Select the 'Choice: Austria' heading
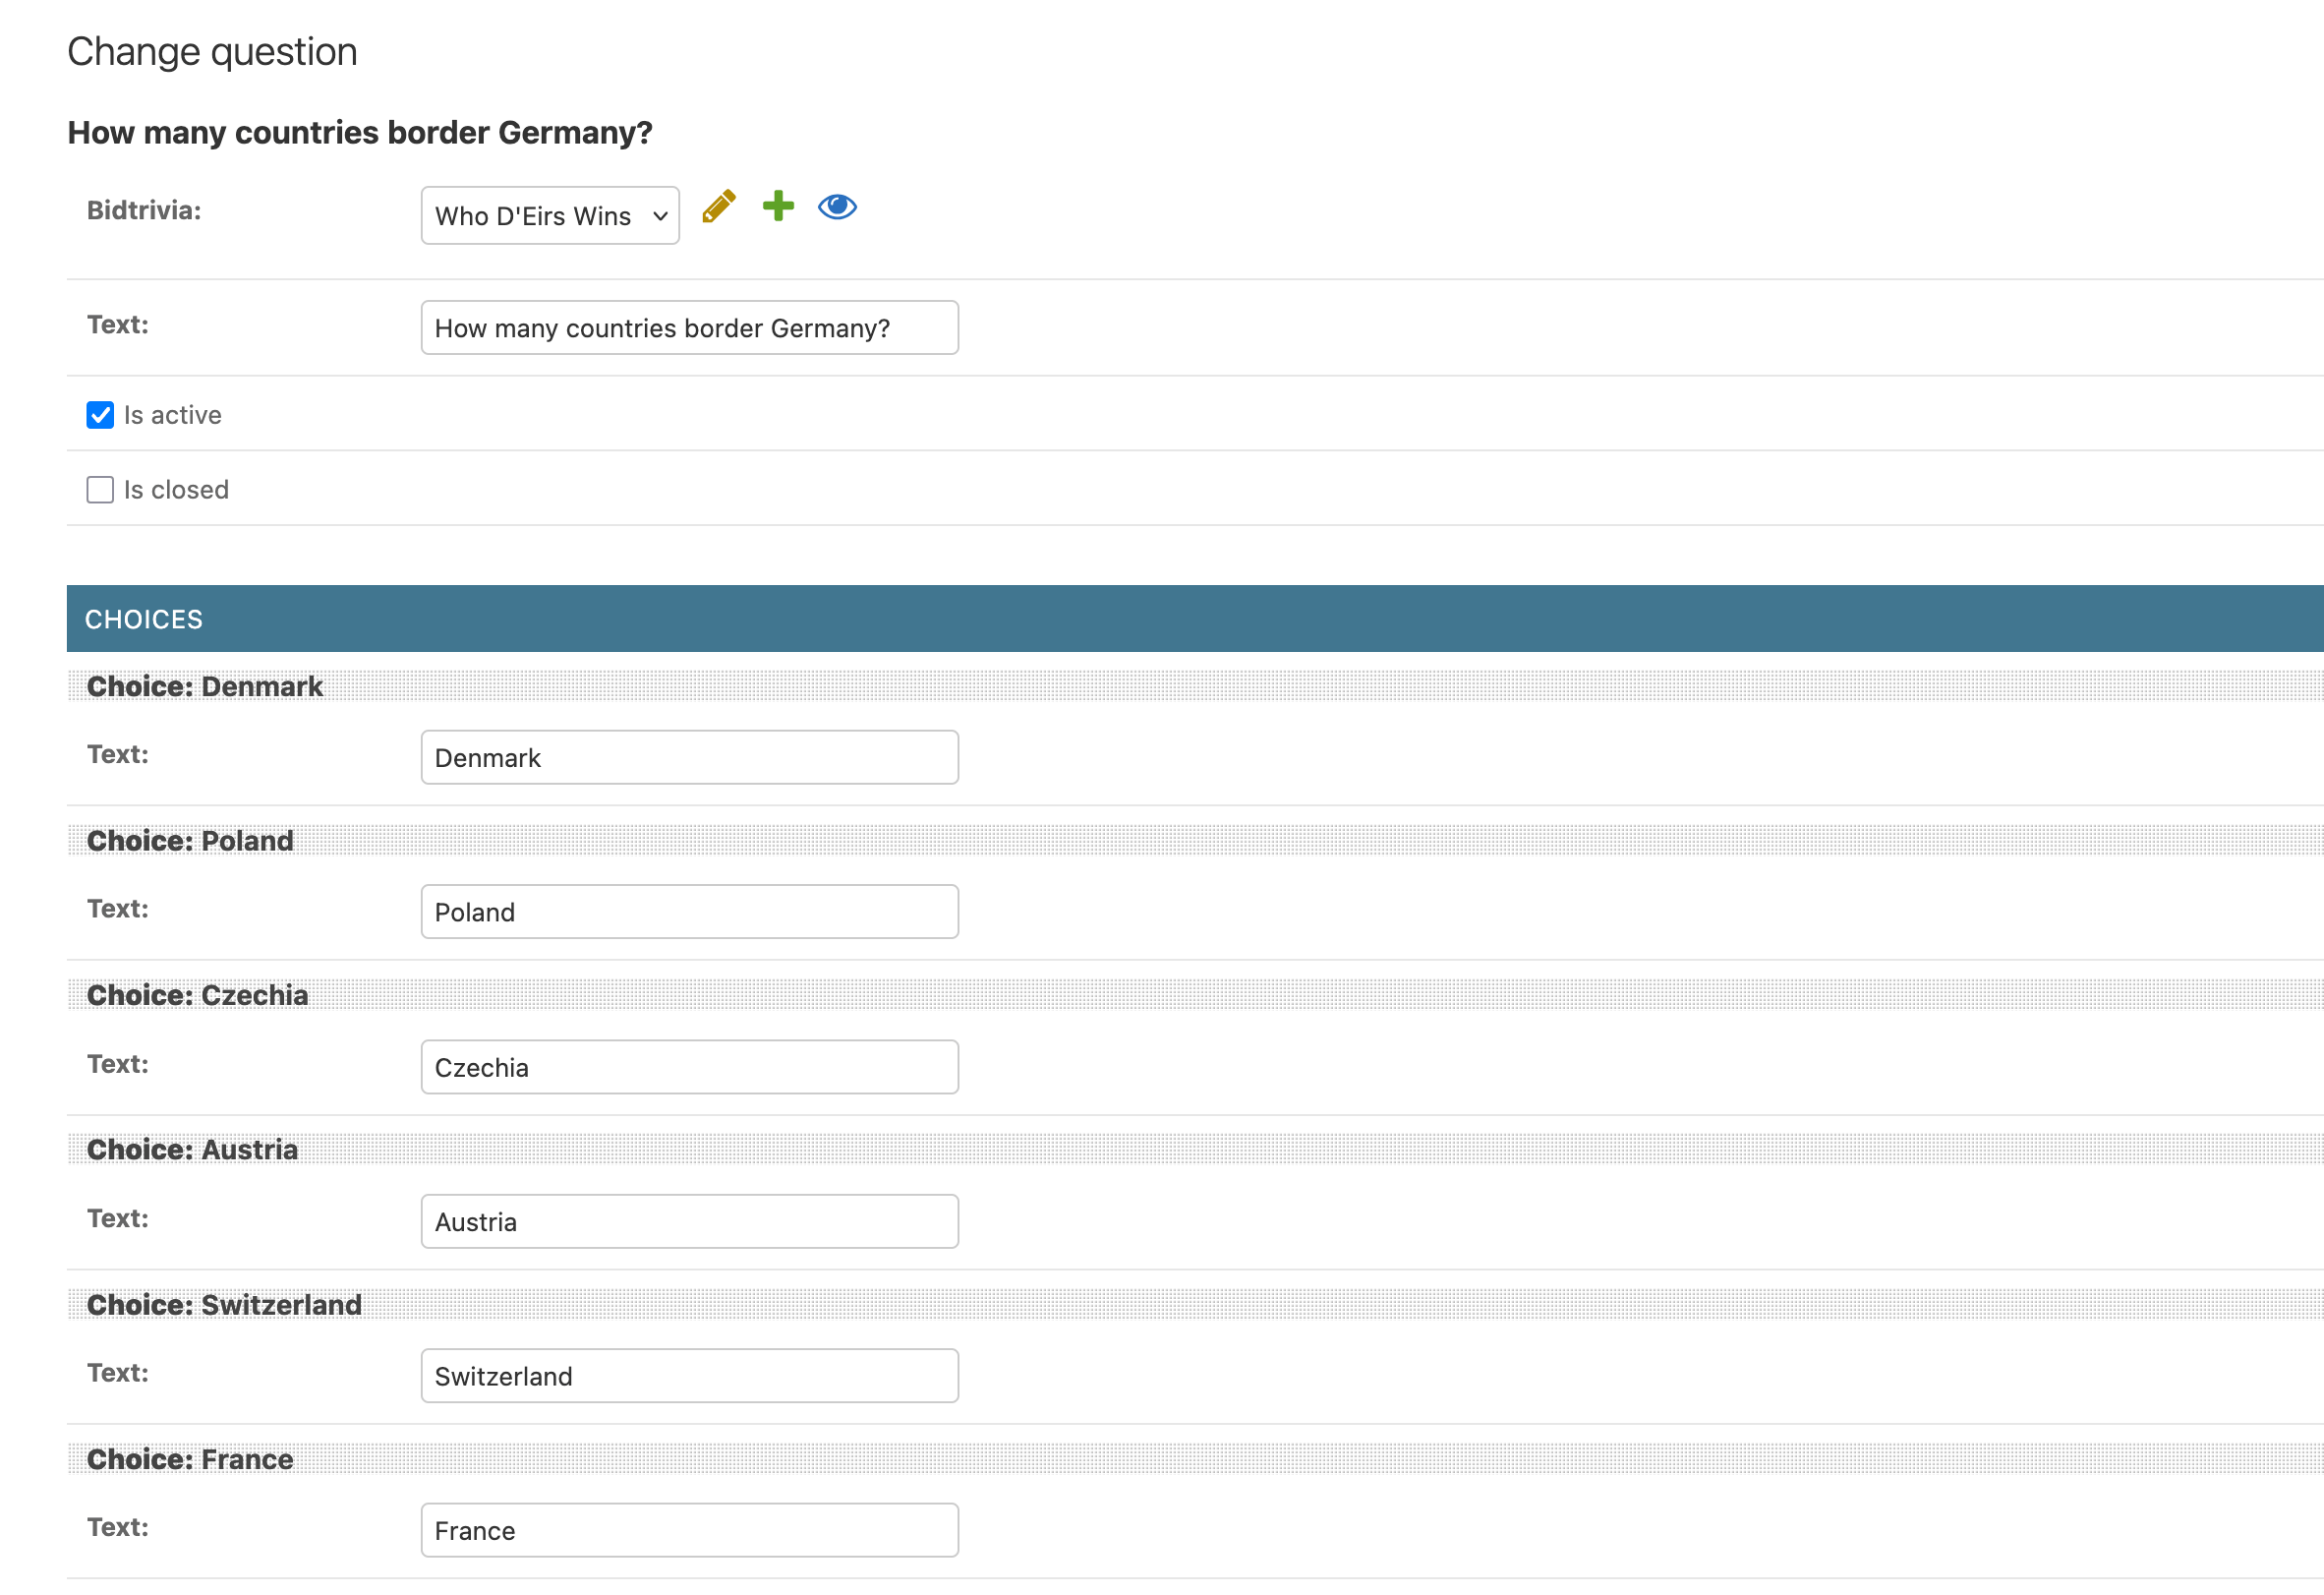 coord(192,1150)
